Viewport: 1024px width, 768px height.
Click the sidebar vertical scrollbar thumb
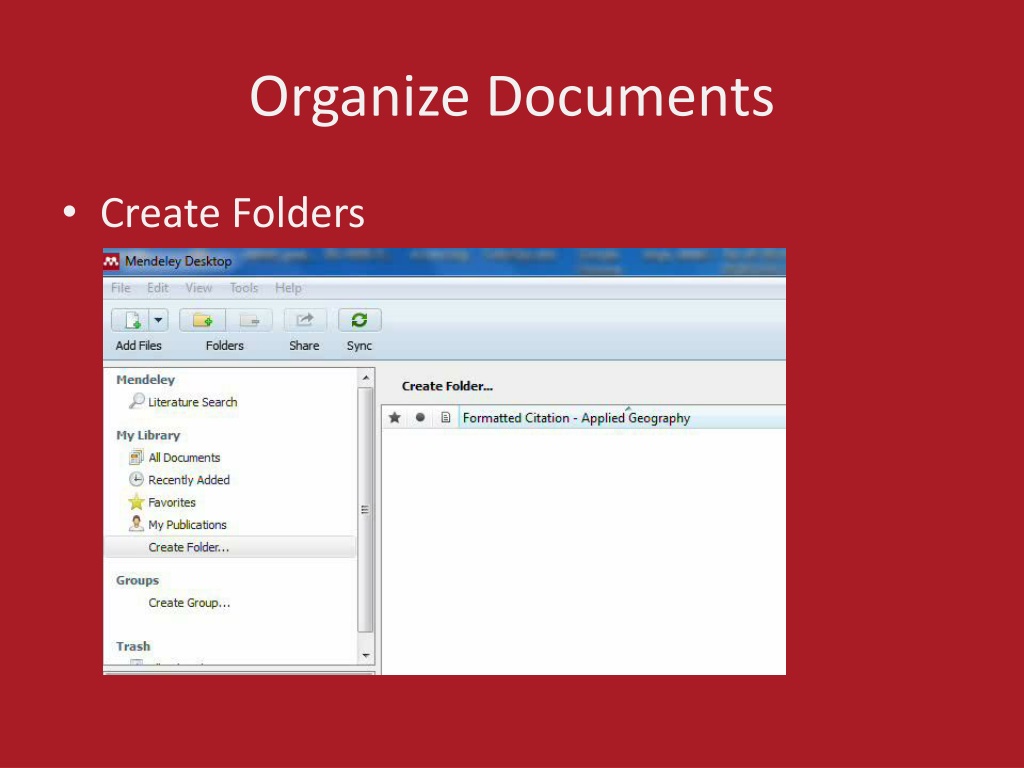click(366, 509)
